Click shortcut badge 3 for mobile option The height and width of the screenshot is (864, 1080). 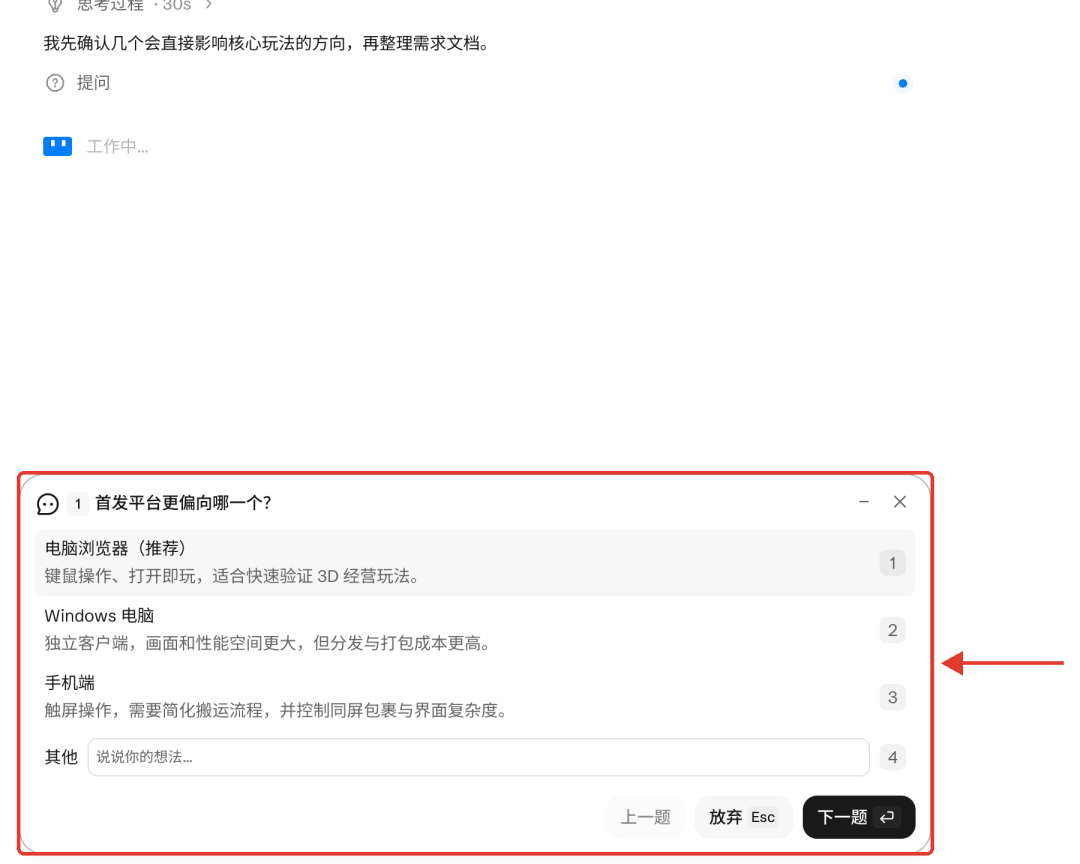click(893, 697)
